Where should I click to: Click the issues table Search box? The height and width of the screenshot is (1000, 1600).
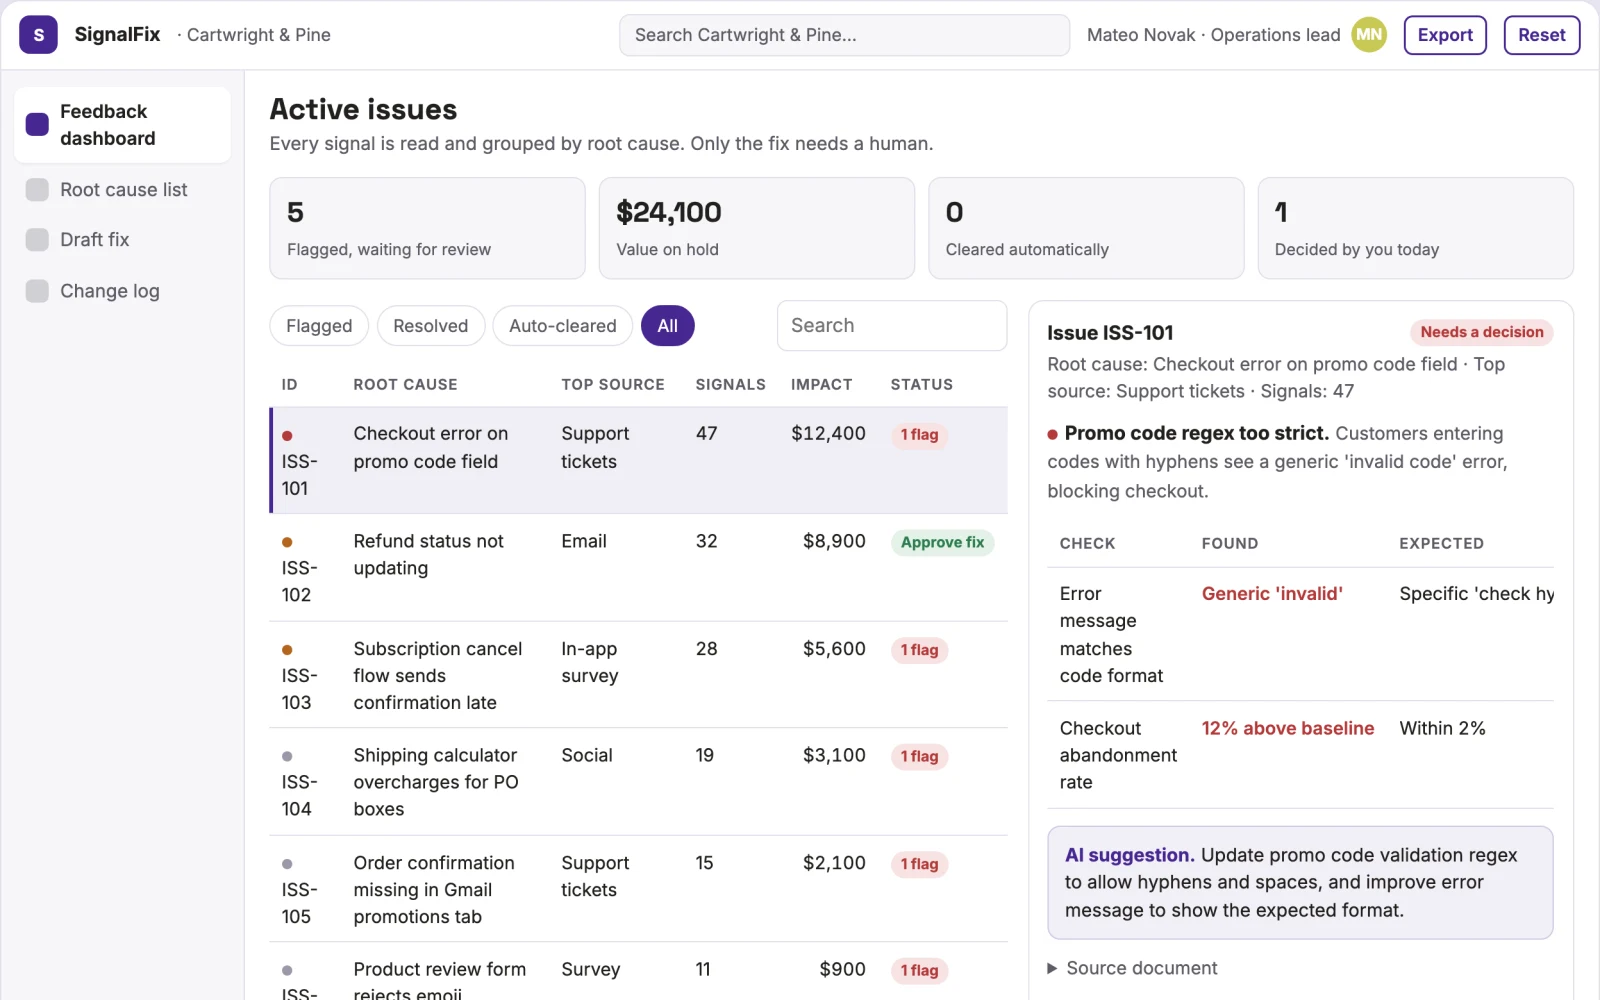coord(891,326)
